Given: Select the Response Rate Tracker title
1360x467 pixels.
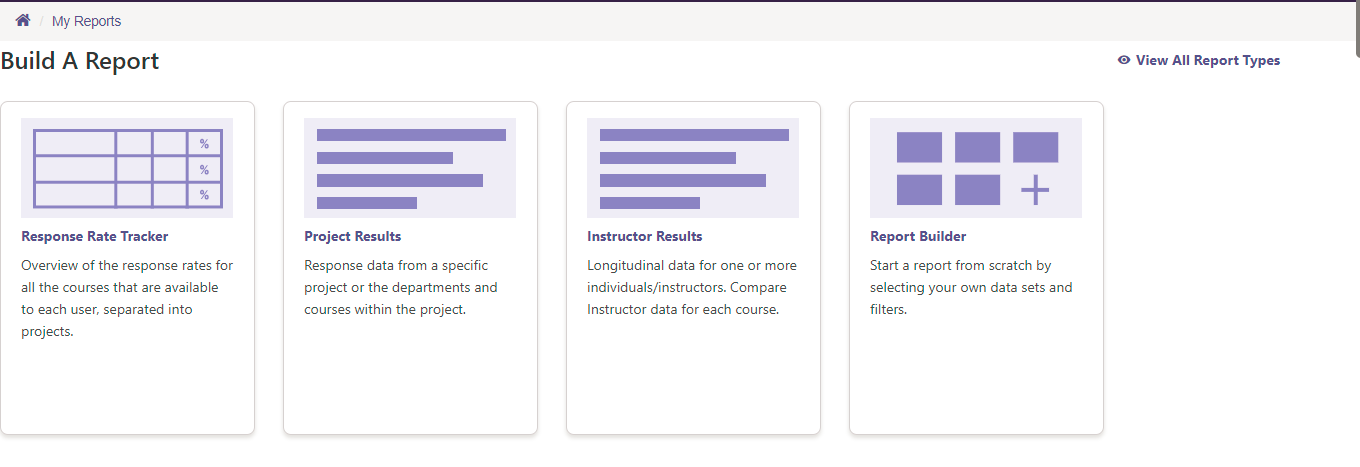Looking at the screenshot, I should pos(95,237).
